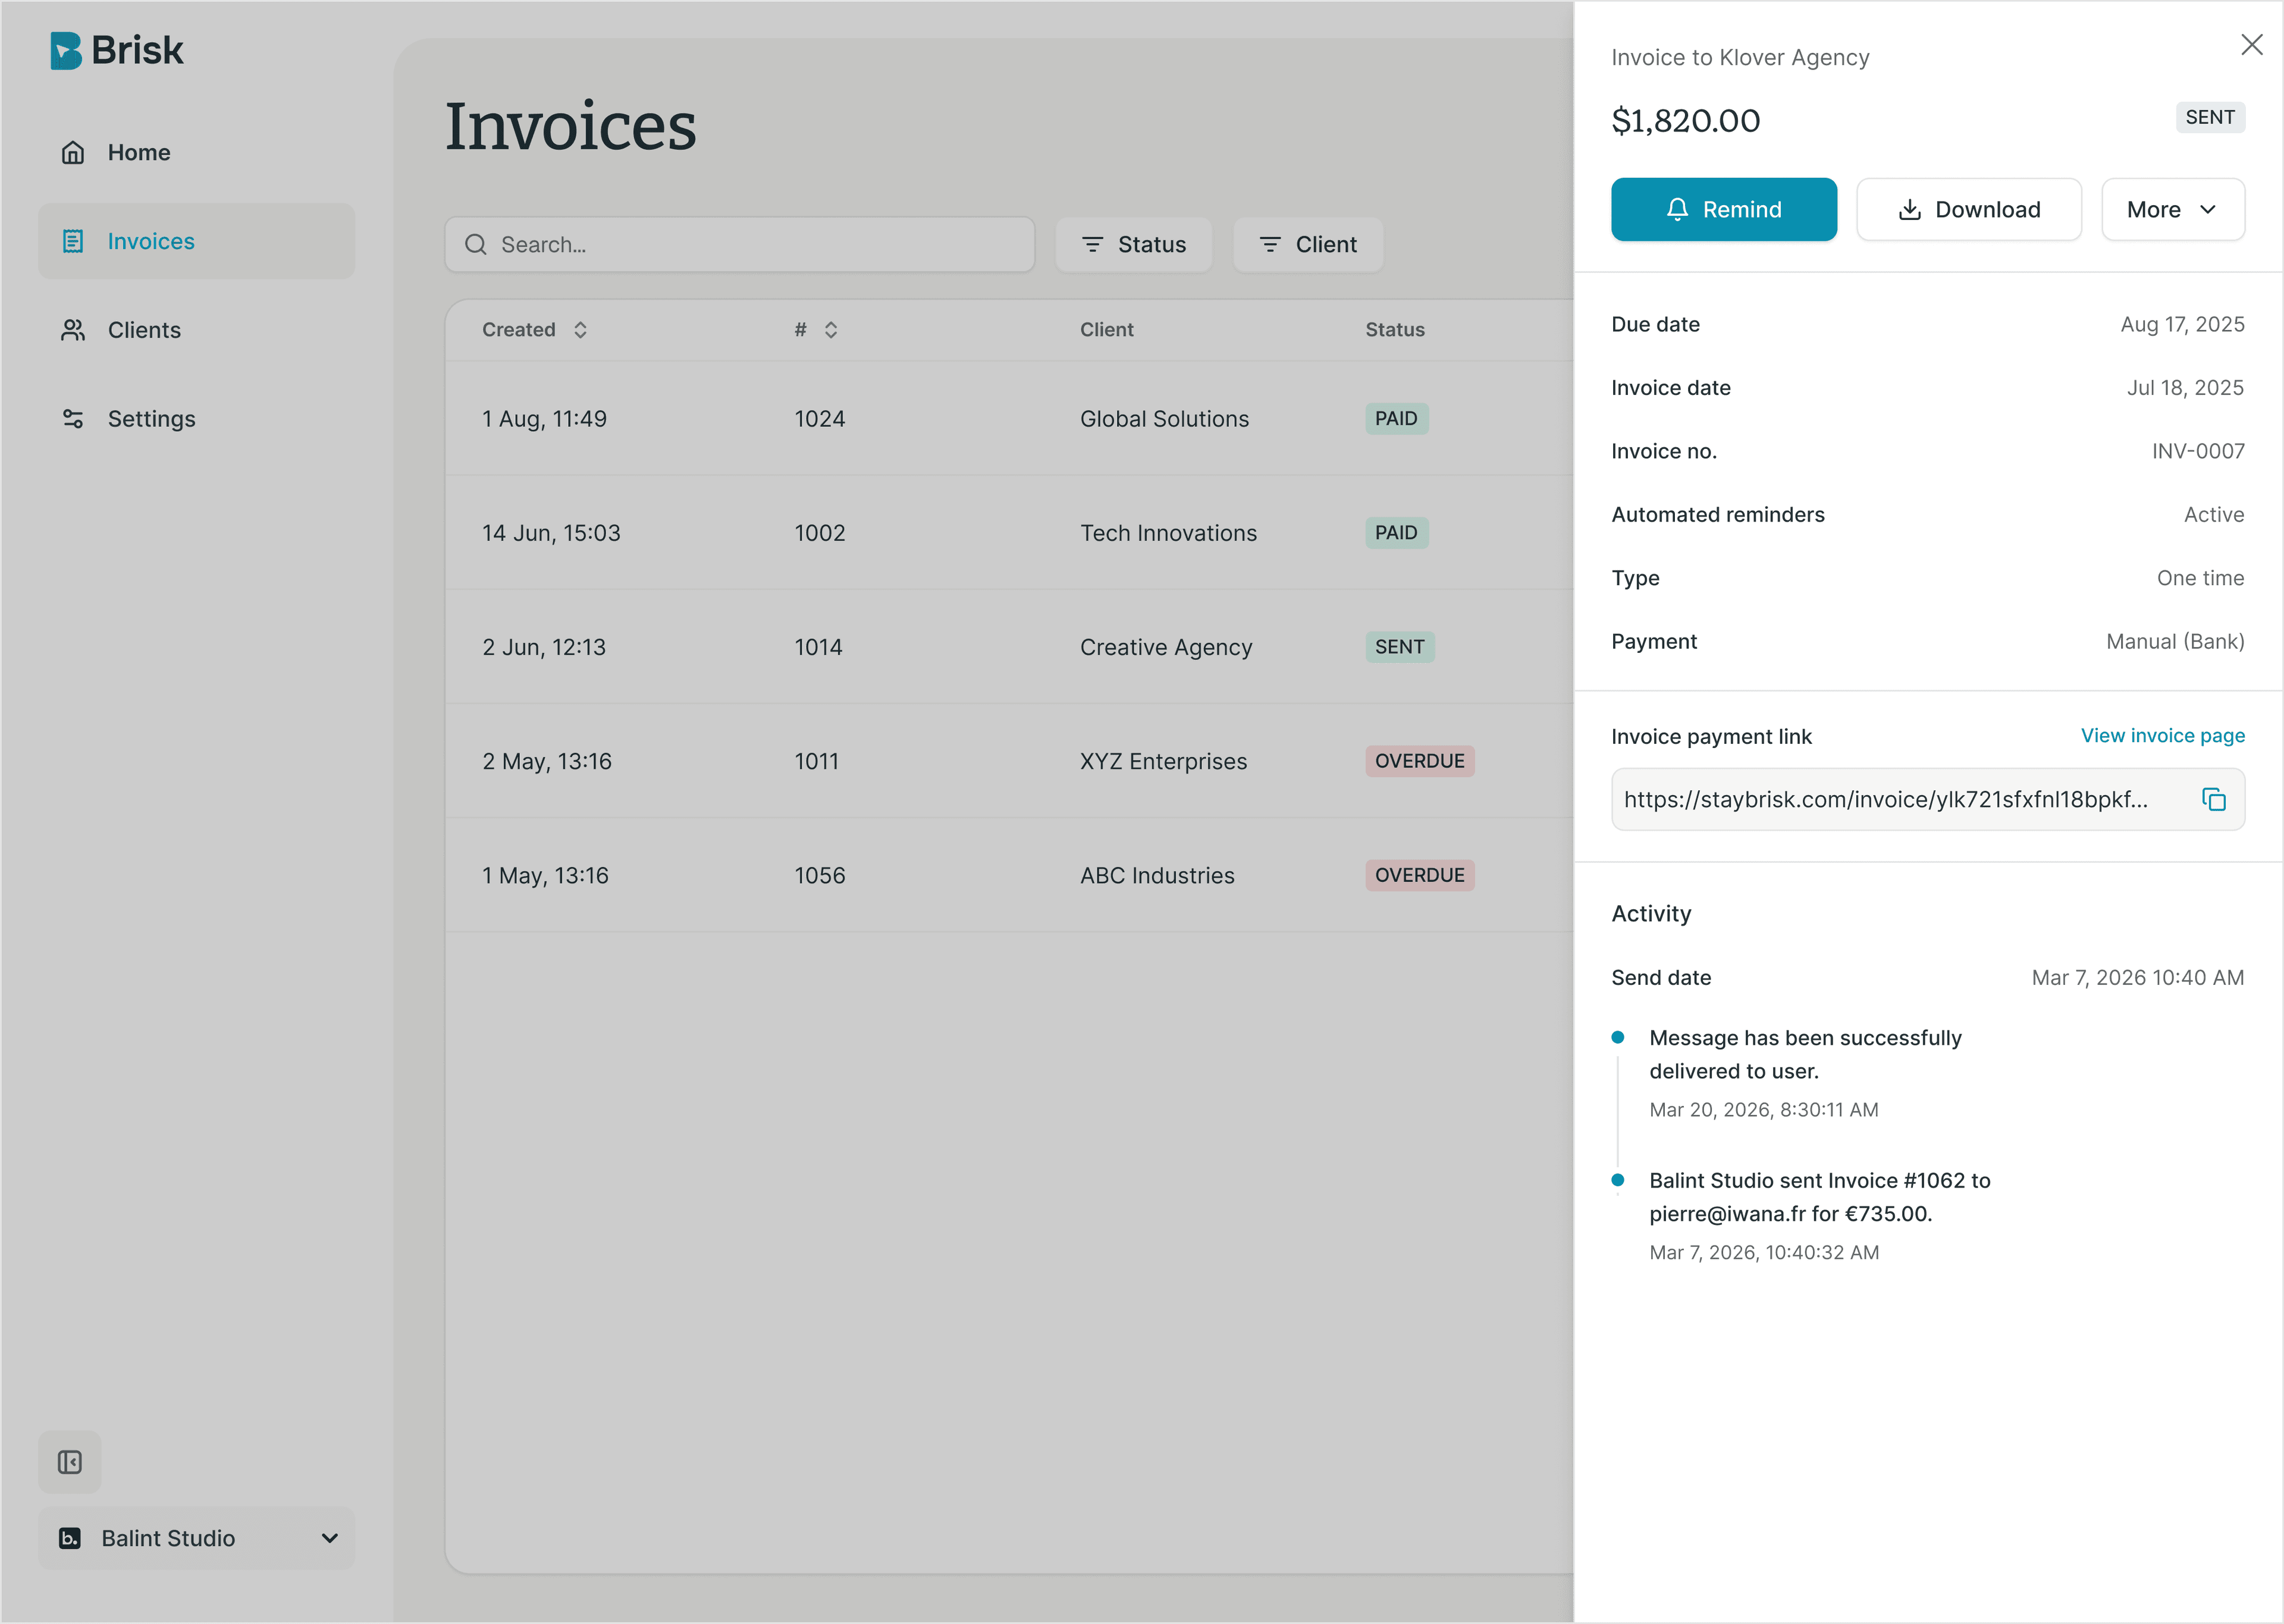Sort by Created using the sort arrows
Screen dimensions: 2284x1624
tap(580, 330)
